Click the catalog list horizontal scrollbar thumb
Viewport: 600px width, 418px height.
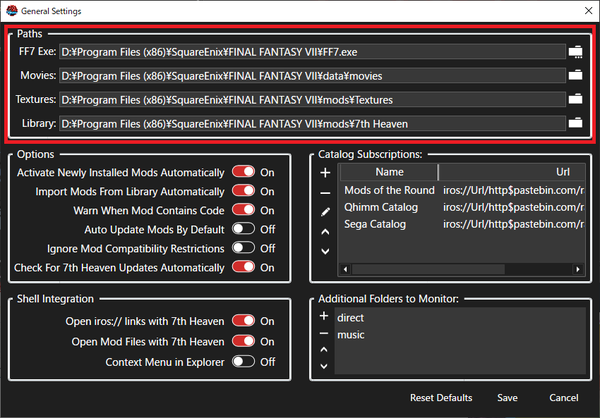[429, 269]
